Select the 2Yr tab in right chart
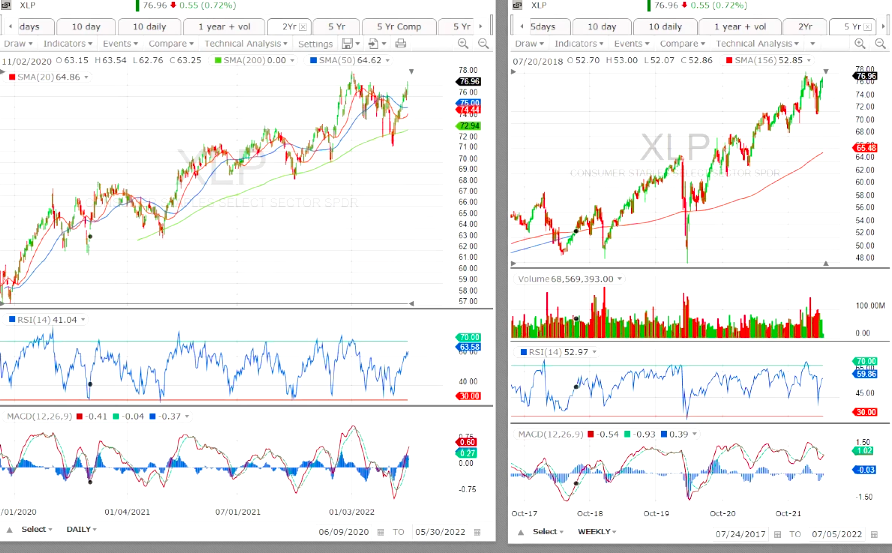 [x=805, y=27]
